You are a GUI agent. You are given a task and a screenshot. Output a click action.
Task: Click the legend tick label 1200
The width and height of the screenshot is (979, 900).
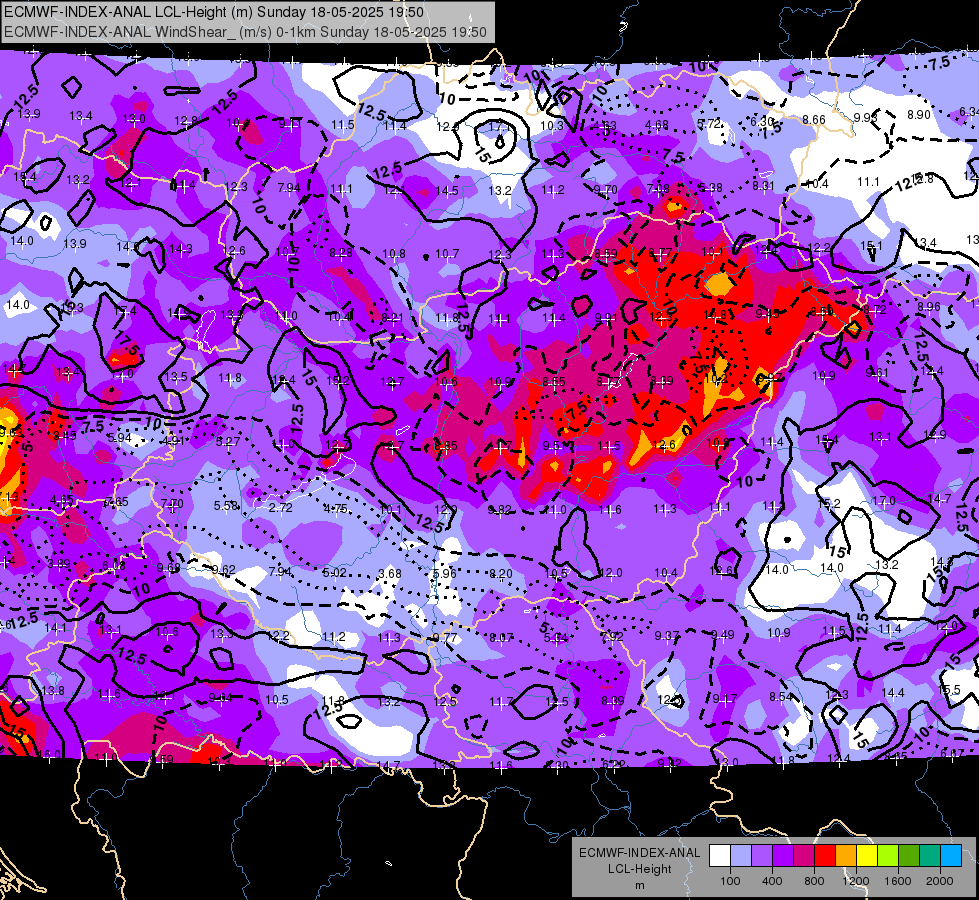pyautogui.click(x=856, y=881)
